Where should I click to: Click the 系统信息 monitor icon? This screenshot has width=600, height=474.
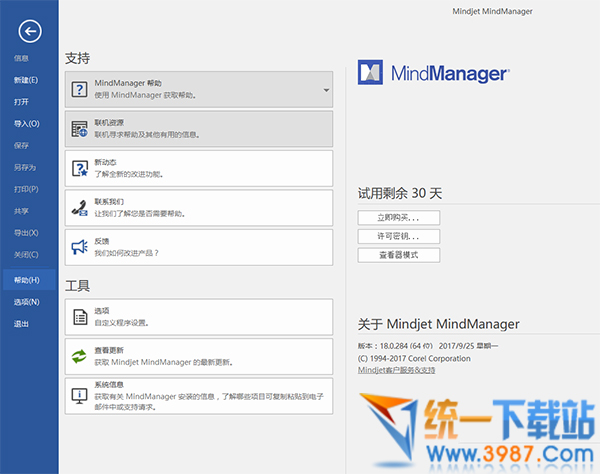(80, 395)
